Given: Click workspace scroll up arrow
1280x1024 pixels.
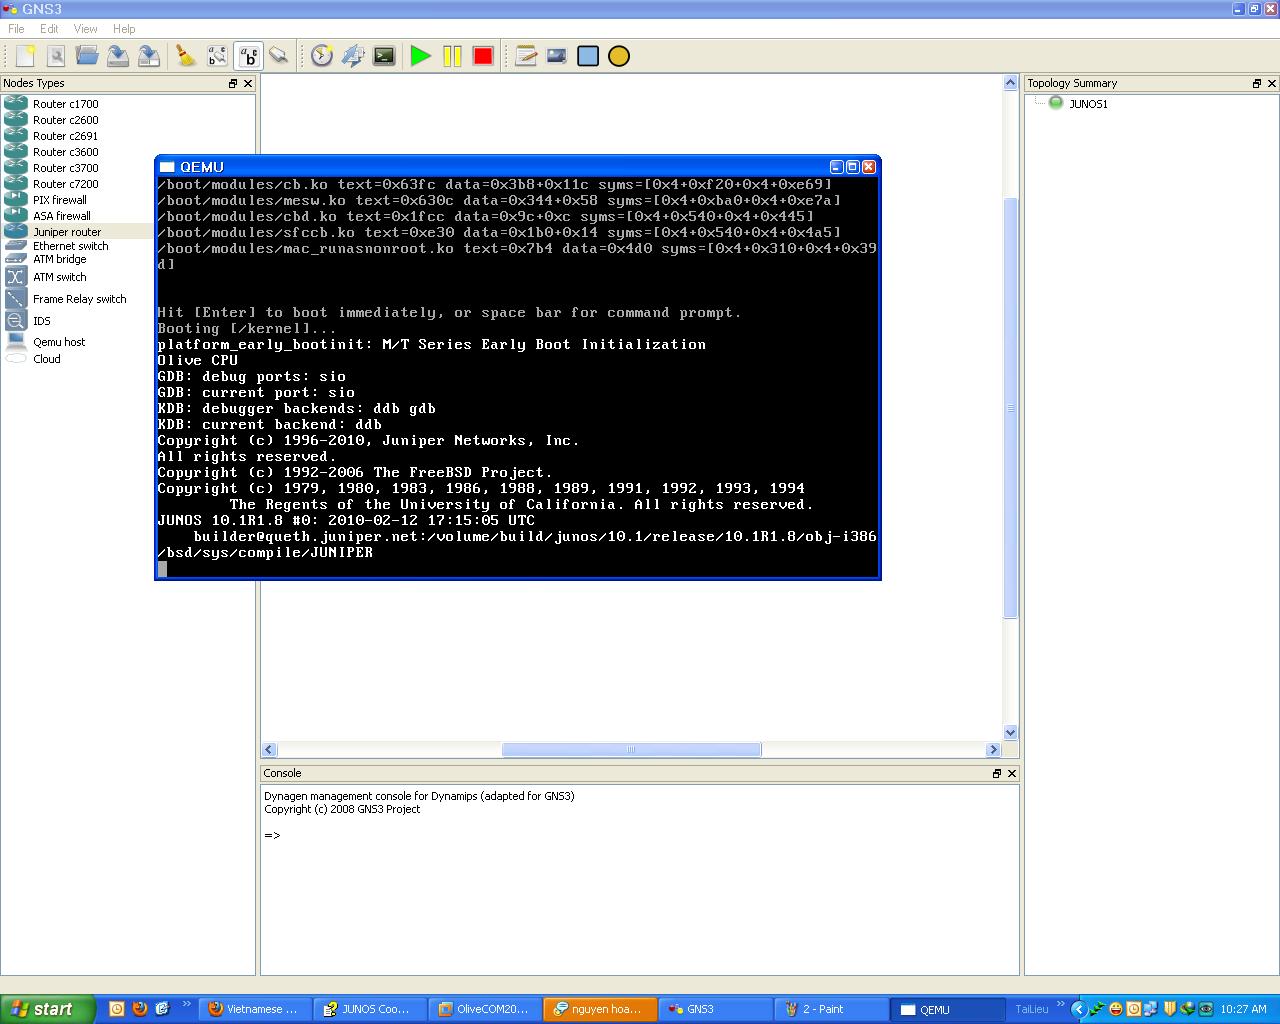Looking at the screenshot, I should tap(1010, 84).
